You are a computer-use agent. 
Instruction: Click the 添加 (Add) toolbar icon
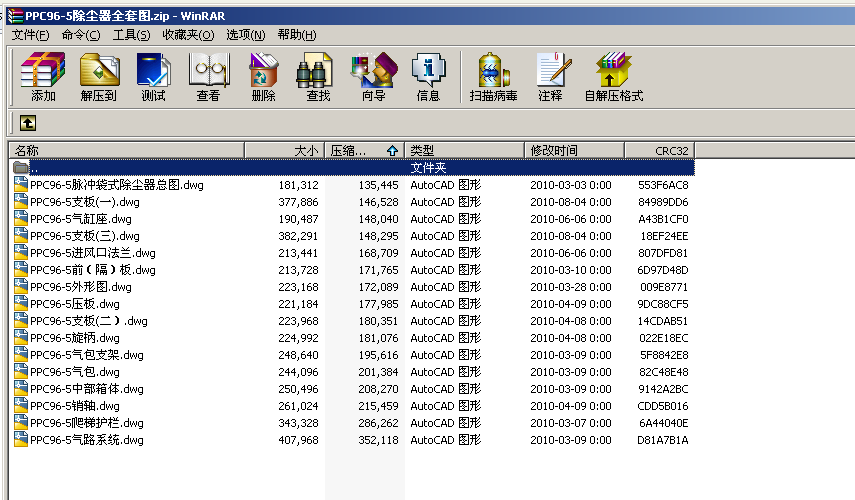click(x=43, y=77)
